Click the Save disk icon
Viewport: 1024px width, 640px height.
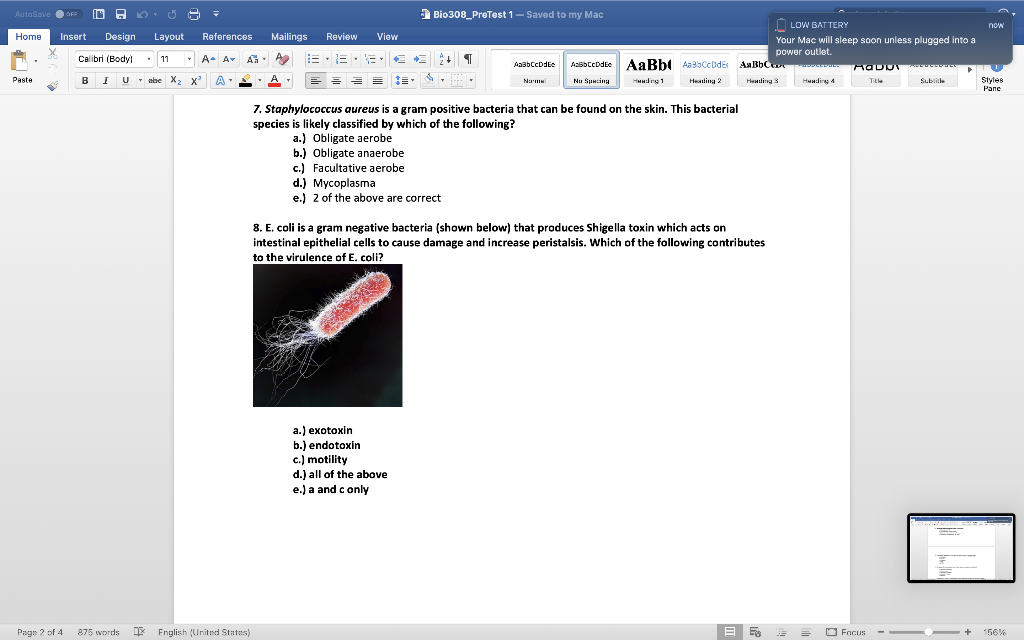(121, 14)
